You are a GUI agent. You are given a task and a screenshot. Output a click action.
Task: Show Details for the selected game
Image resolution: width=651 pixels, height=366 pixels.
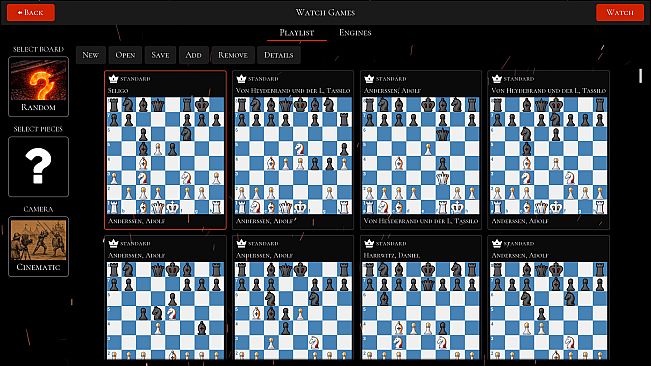point(279,55)
